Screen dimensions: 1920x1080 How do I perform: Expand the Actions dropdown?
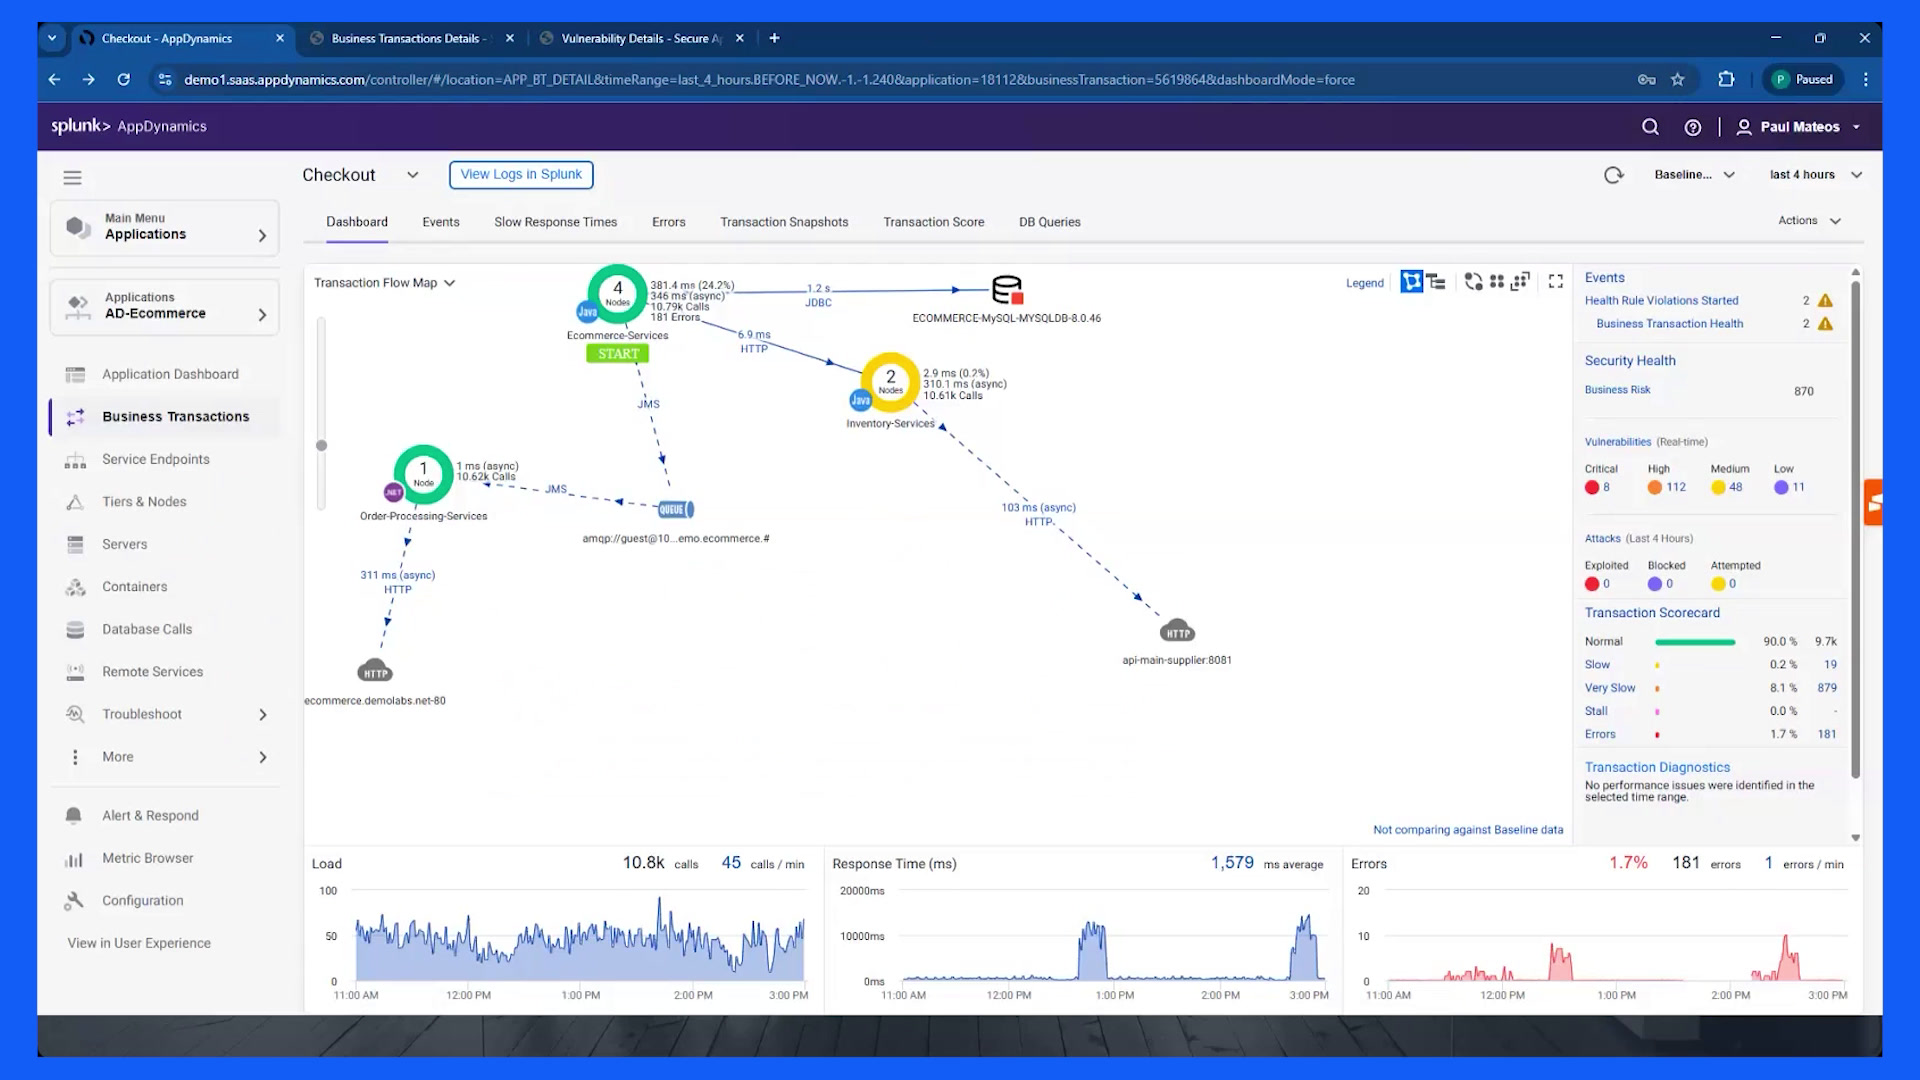pos(1809,221)
